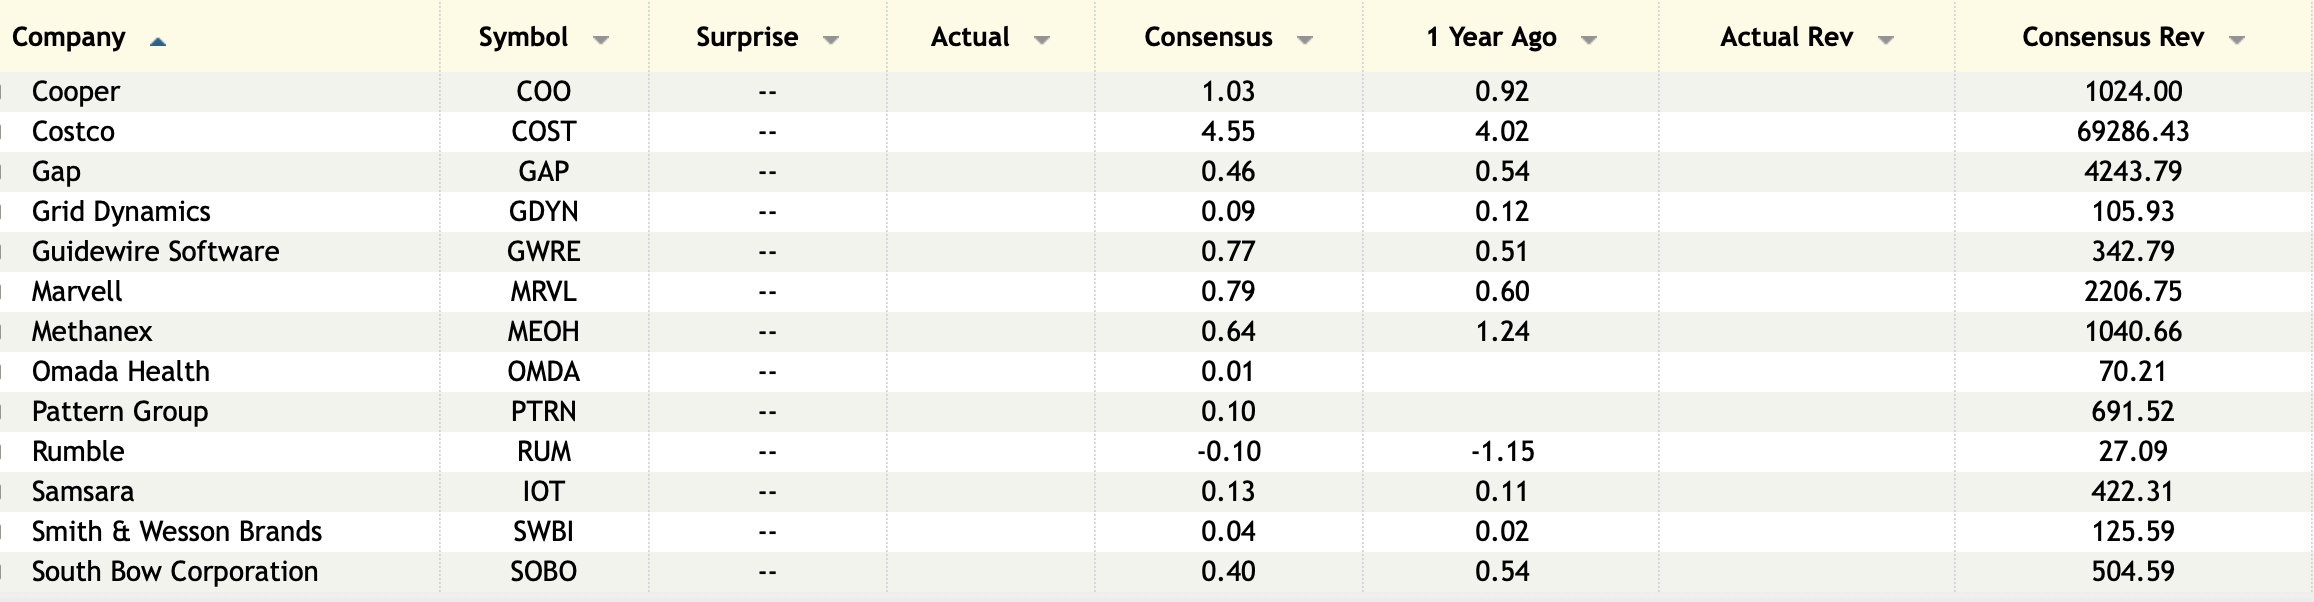Image resolution: width=2314 pixels, height=602 pixels.
Task: Click the IOT ticker symbol
Action: (543, 492)
